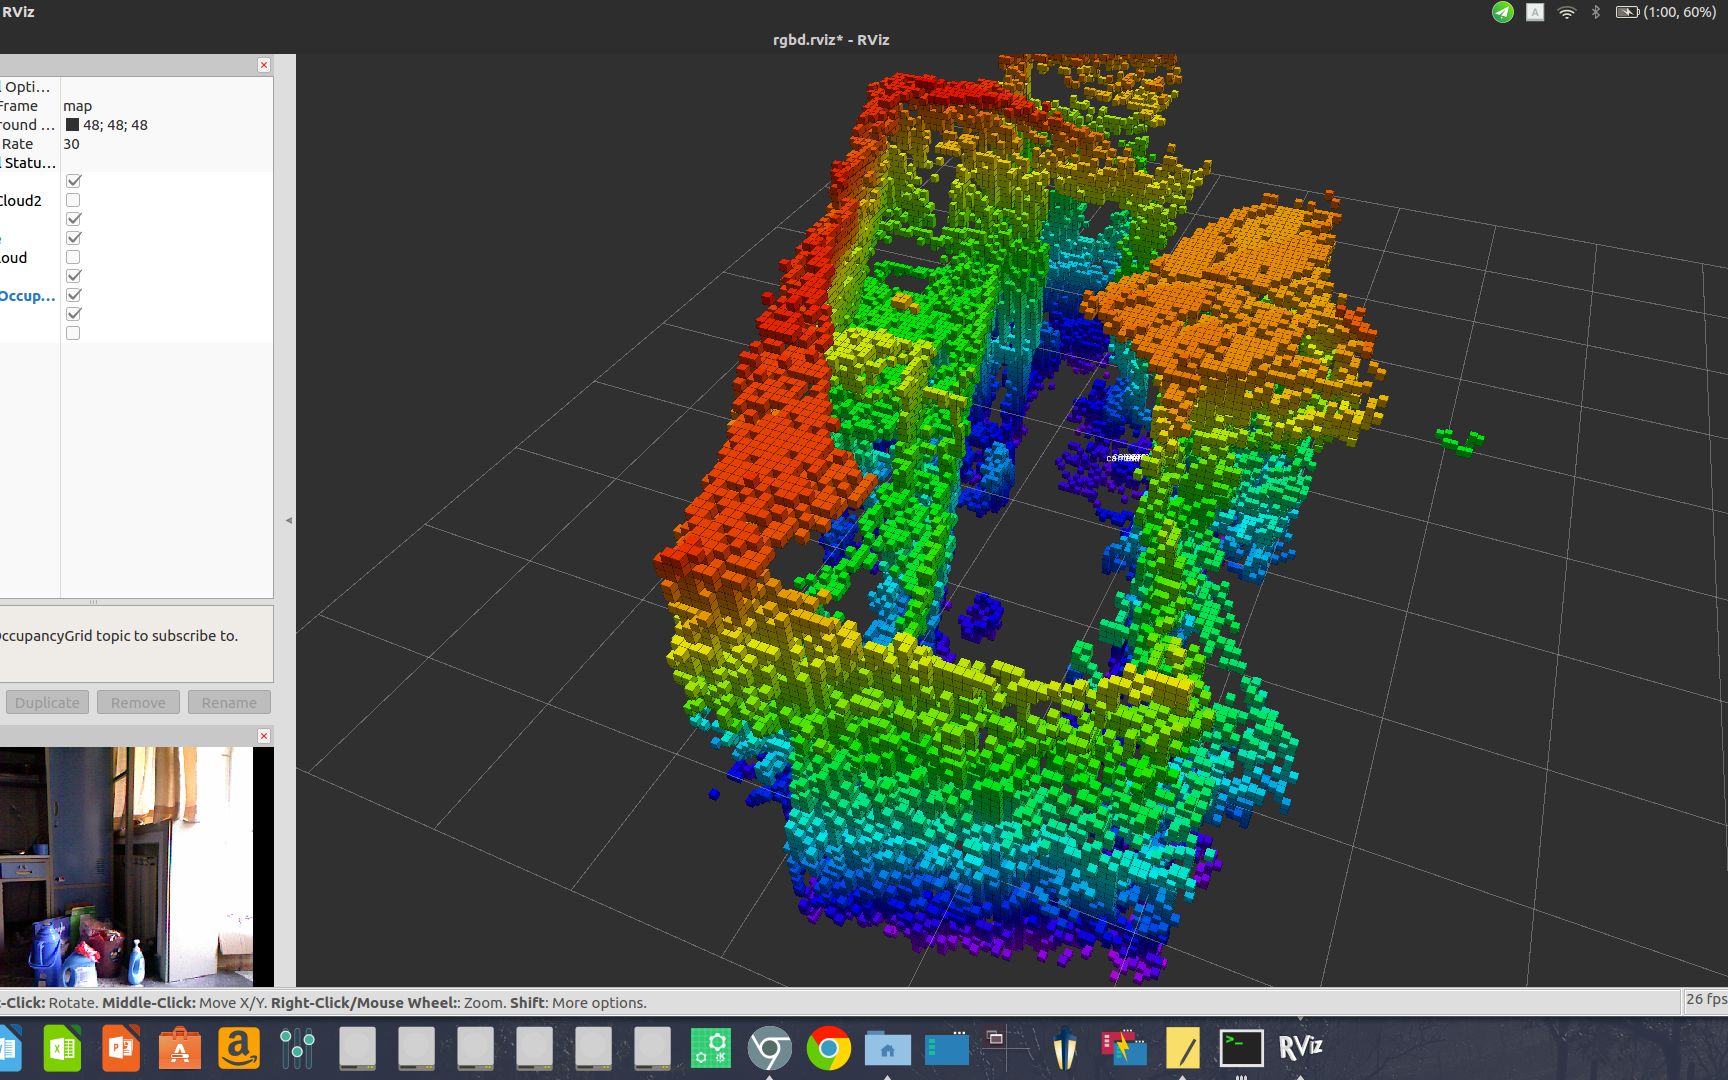Untick the checkbox right above the Cloud2 row

coord(73,181)
